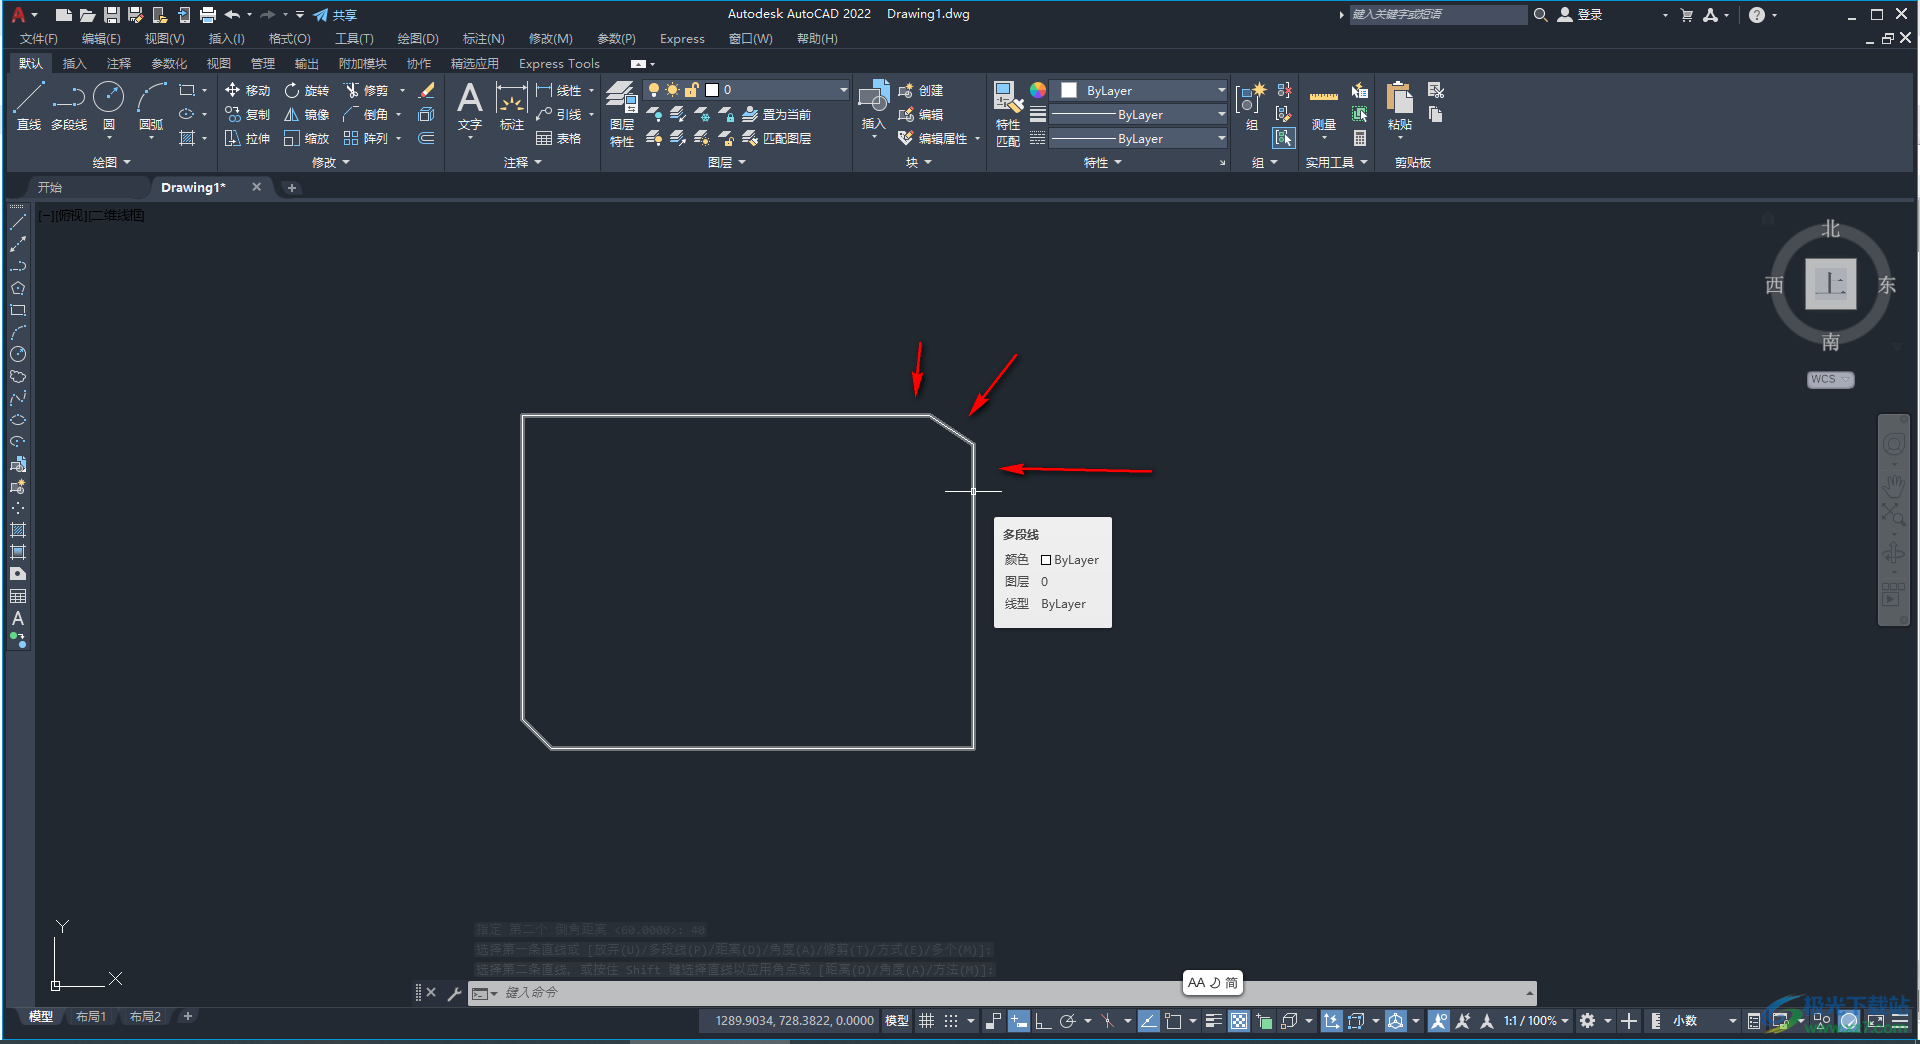Click the search keyword input box
1920x1044 pixels.
point(1436,15)
